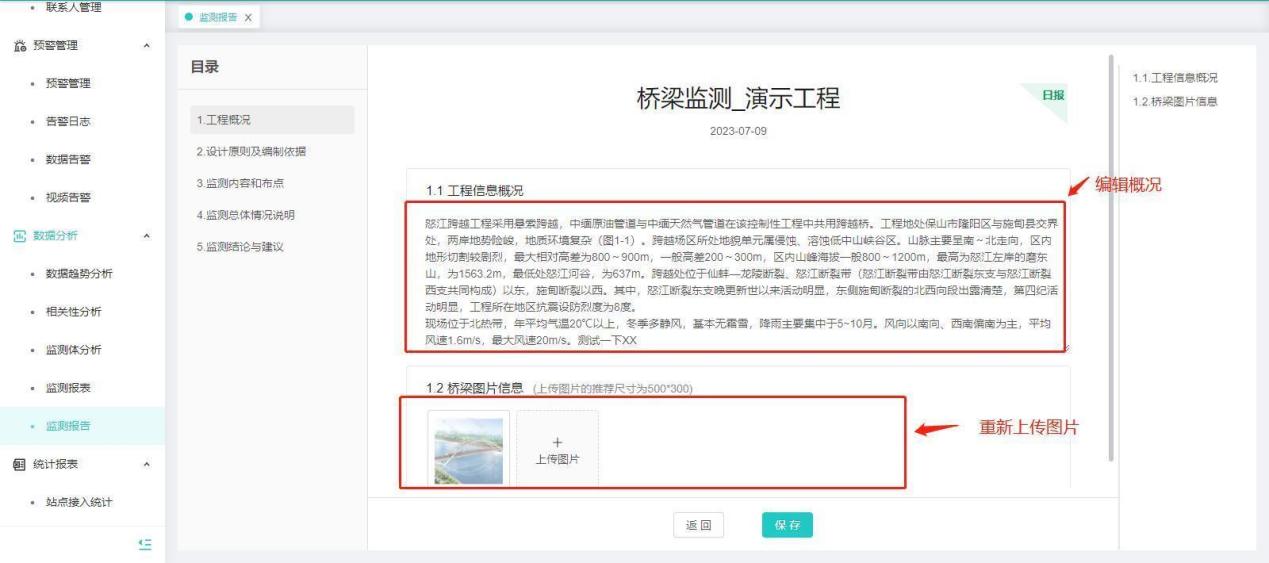
Task: Open 数据趋势分析 in the sidebar
Action: [x=79, y=274]
